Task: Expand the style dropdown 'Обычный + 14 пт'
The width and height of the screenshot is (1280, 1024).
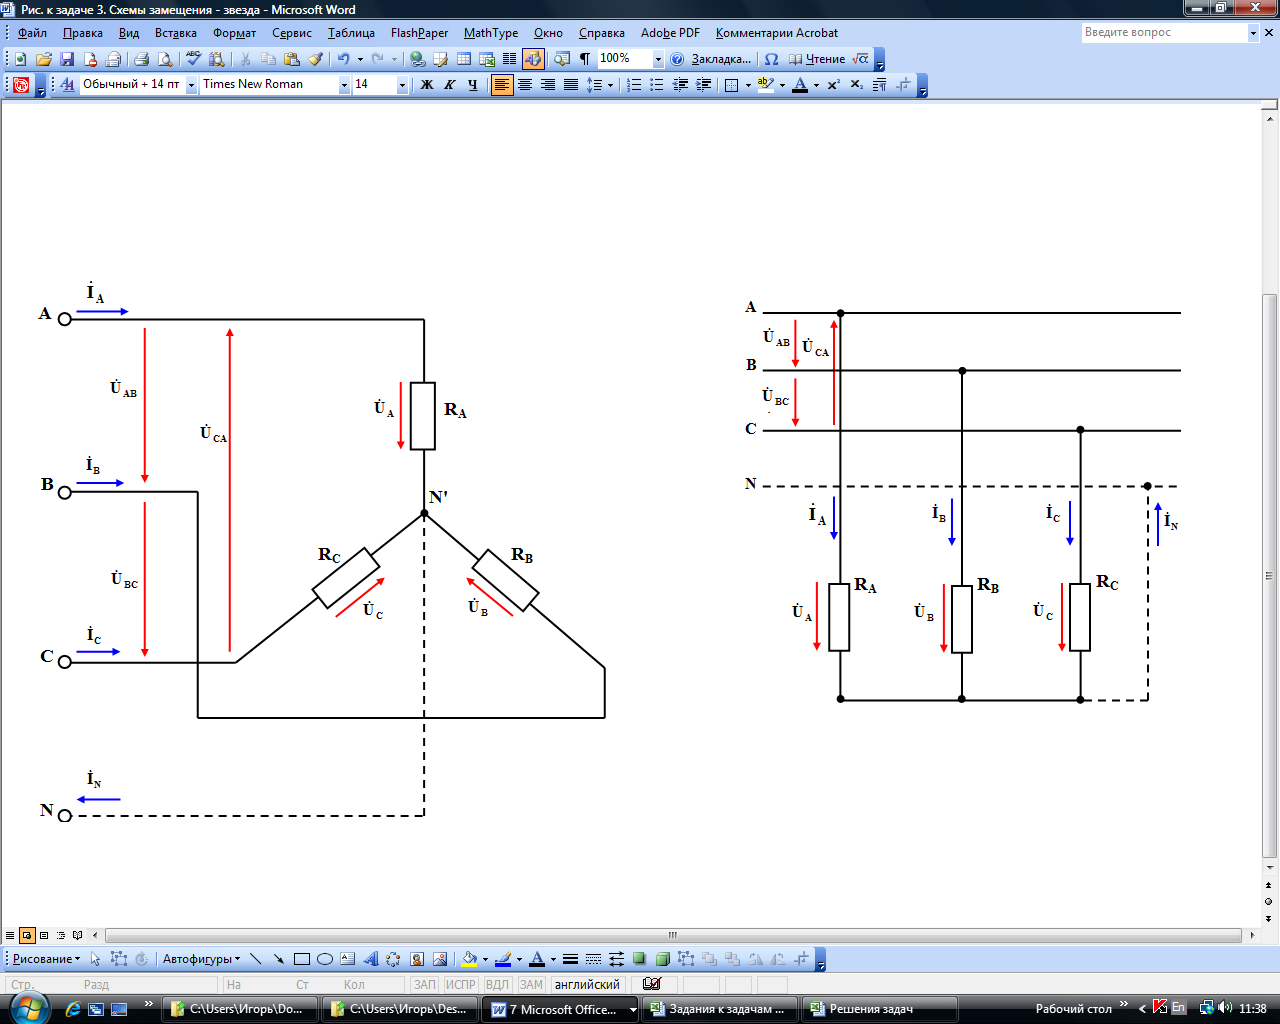Action: coord(191,85)
